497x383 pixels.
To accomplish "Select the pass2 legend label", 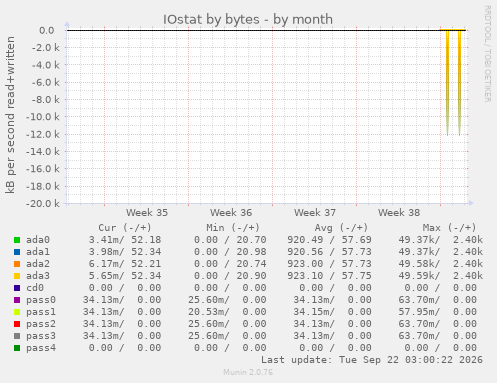I will click(41, 324).
